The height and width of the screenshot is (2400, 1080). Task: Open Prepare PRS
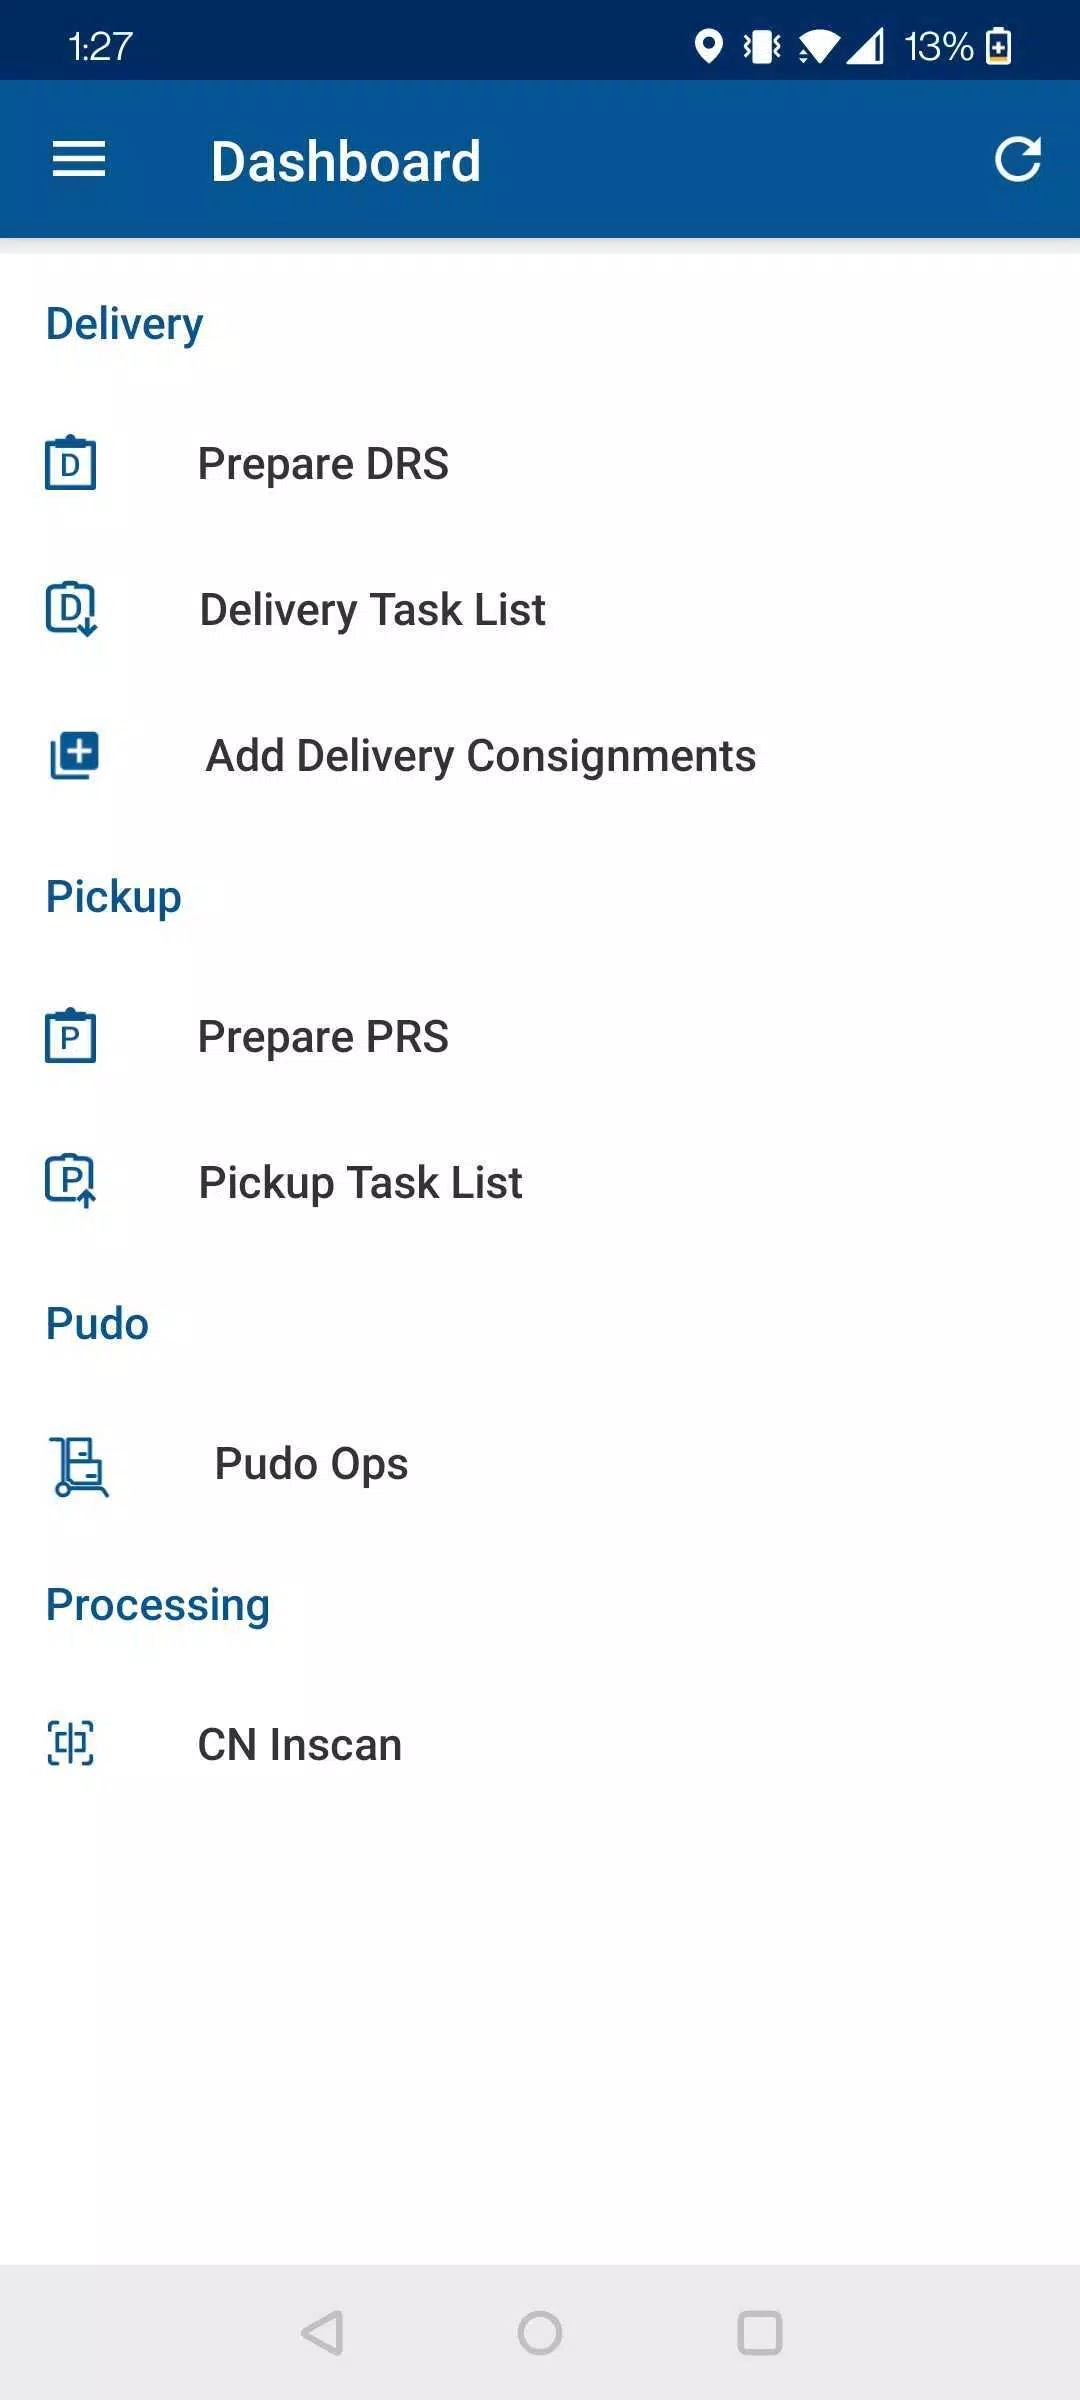pyautogui.click(x=323, y=1037)
